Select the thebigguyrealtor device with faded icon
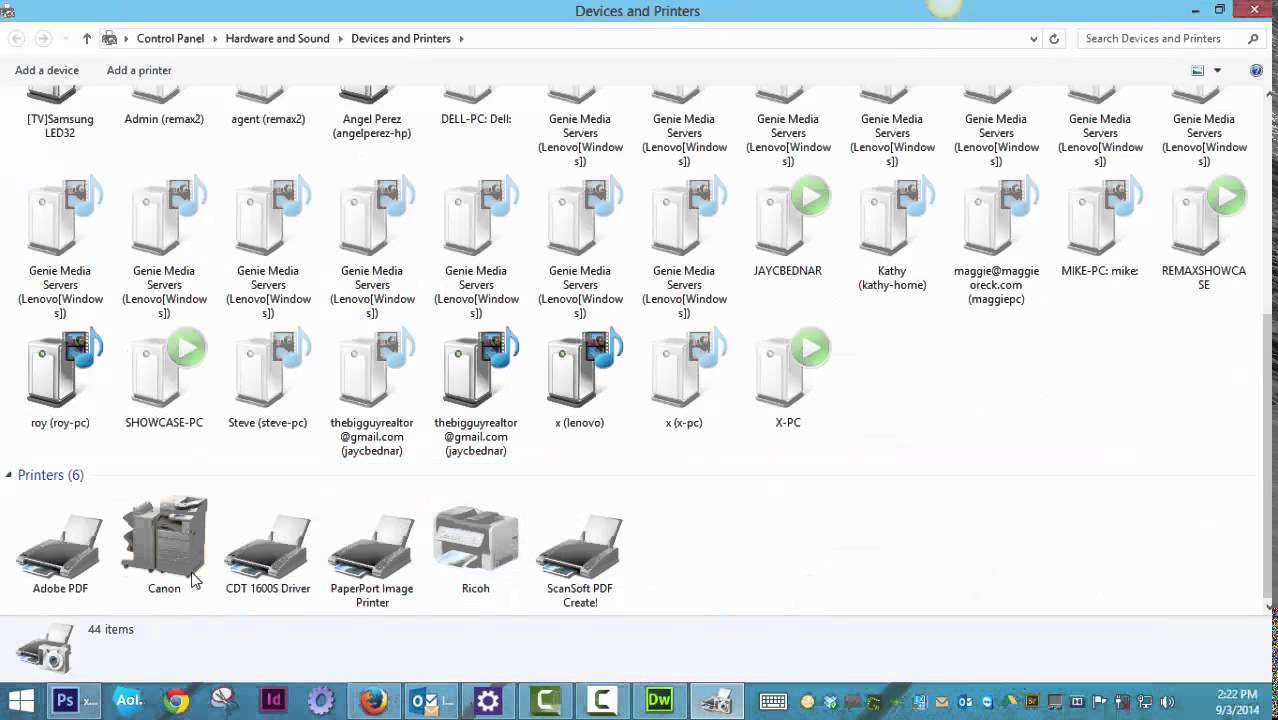Image resolution: width=1278 pixels, height=720 pixels. click(372, 394)
